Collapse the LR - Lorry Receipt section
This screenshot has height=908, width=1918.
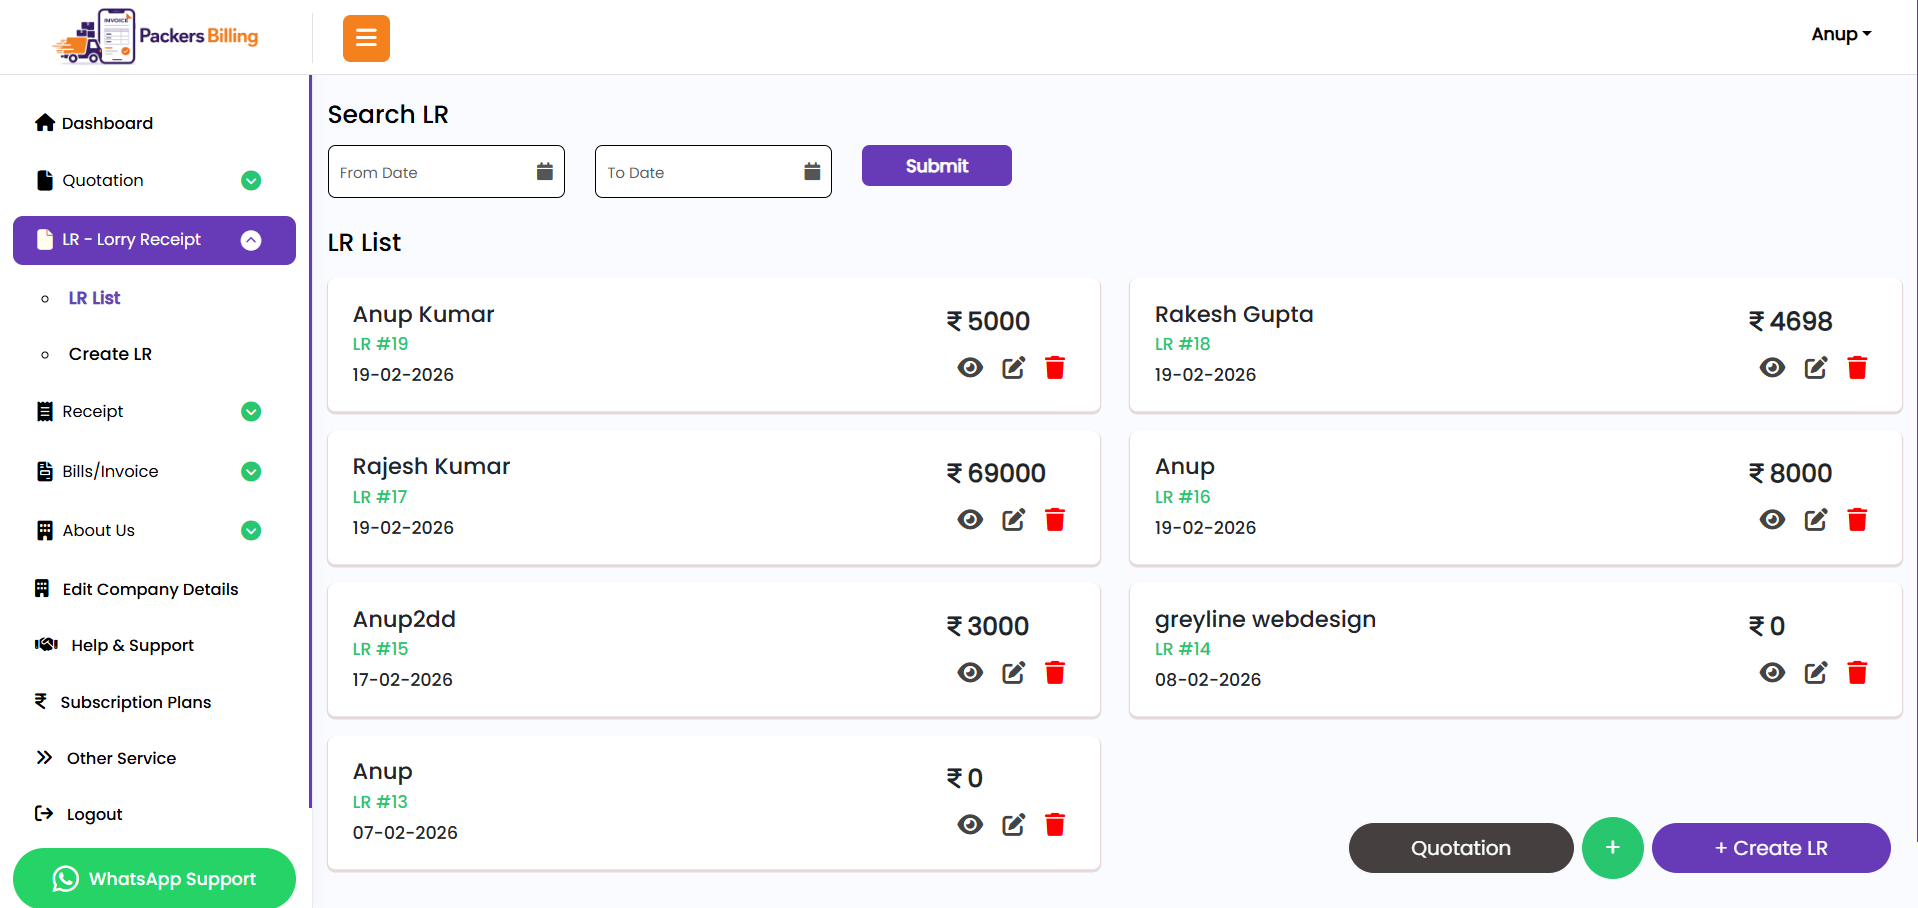pos(249,240)
